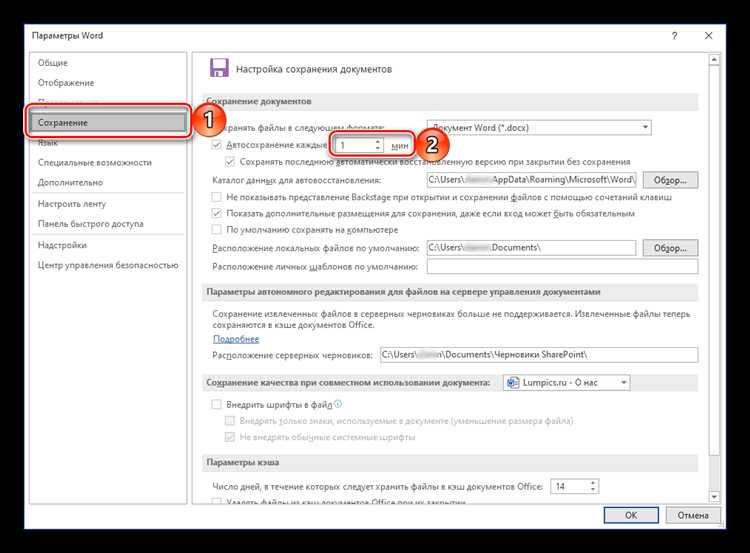Image resolution: width=750 pixels, height=553 pixels.
Task: Click the help question mark button
Action: (674, 36)
